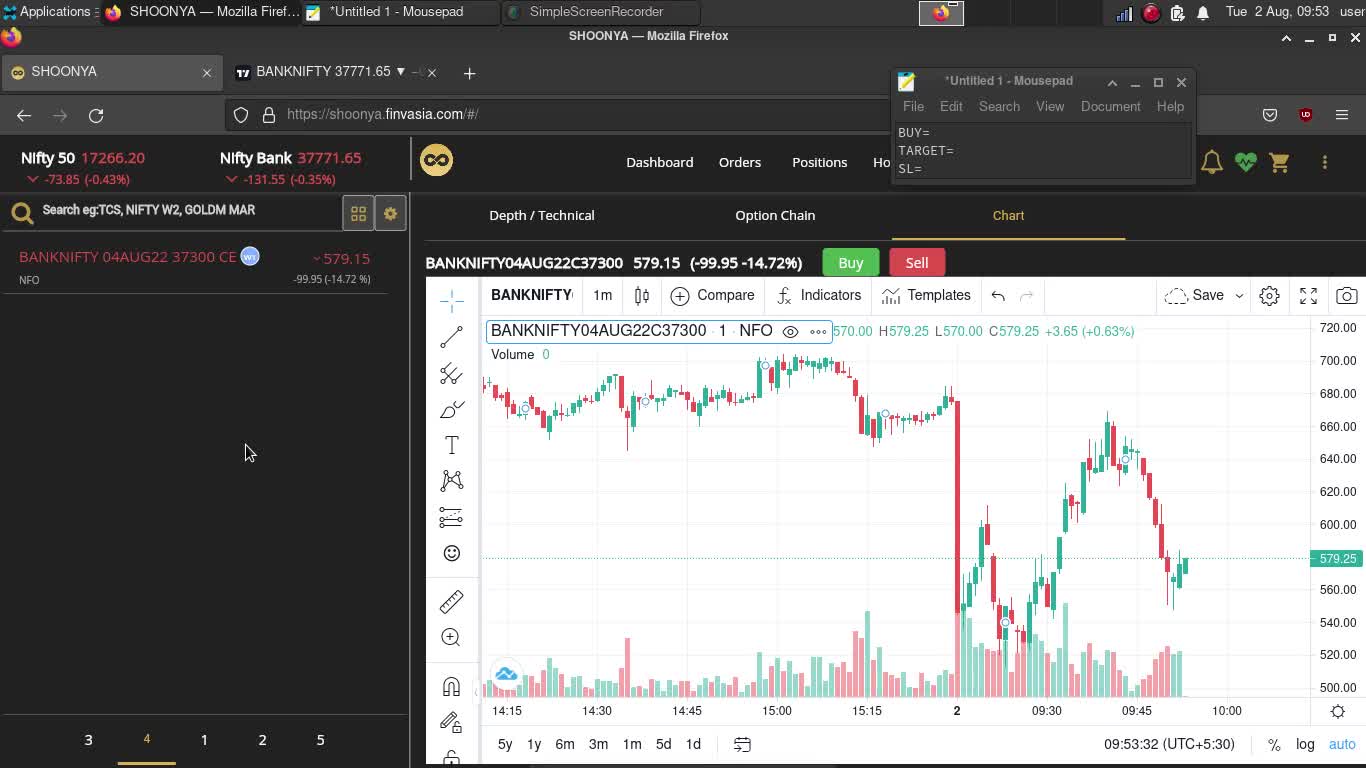Open chart settings gear in top toolbar
Viewport: 1366px width, 768px height.
click(x=1269, y=295)
